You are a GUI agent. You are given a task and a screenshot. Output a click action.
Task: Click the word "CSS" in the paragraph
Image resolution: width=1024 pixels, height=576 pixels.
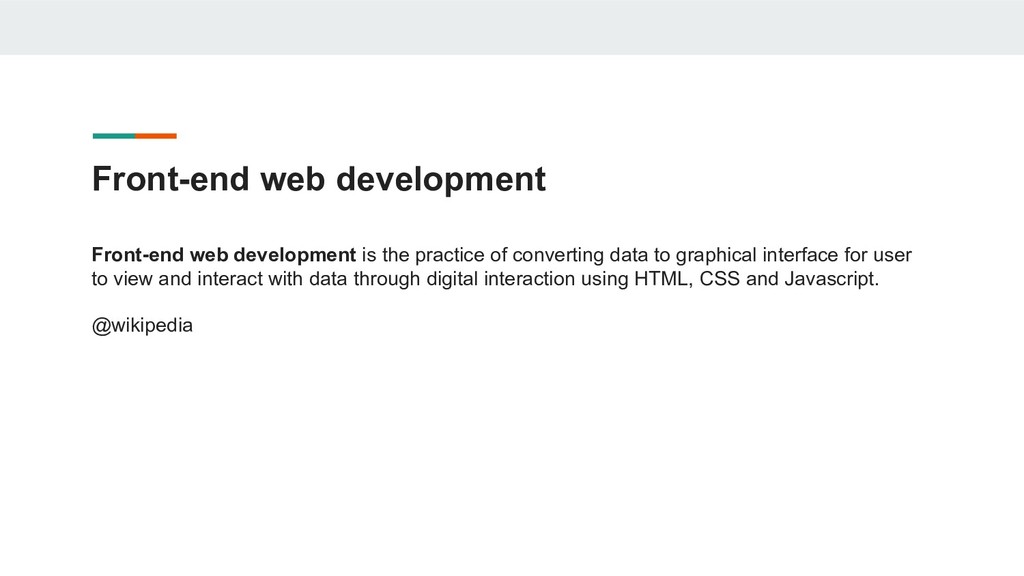tap(720, 278)
